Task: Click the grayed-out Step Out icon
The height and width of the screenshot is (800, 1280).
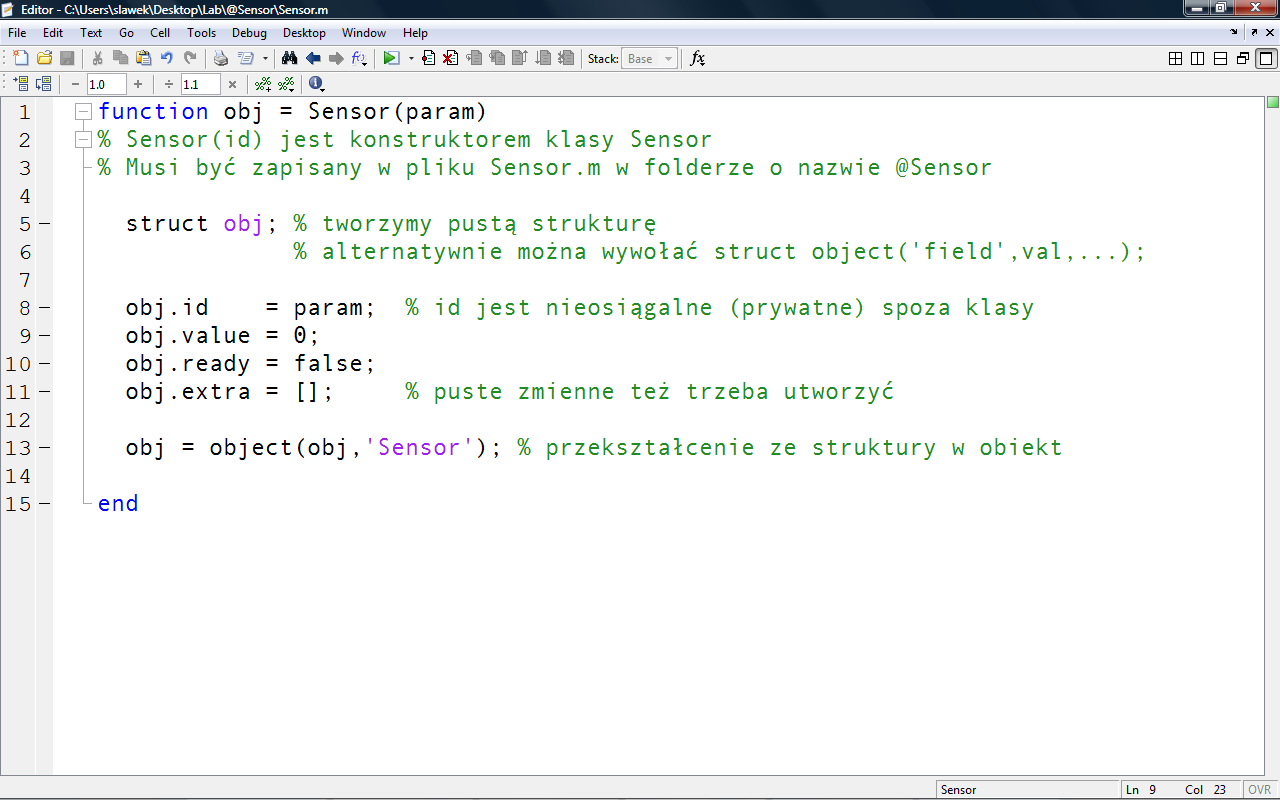Action: click(520, 59)
